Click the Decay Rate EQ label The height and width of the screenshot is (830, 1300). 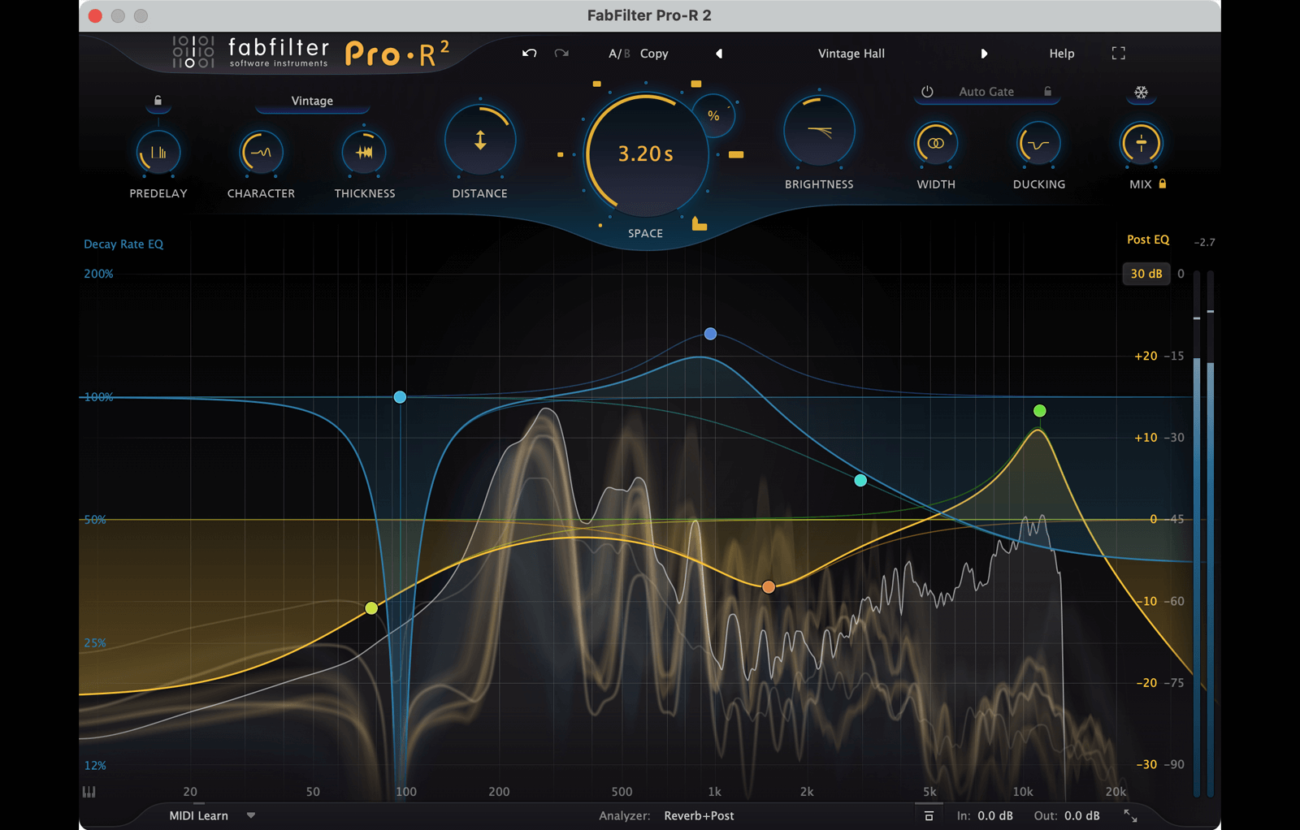[x=123, y=244]
